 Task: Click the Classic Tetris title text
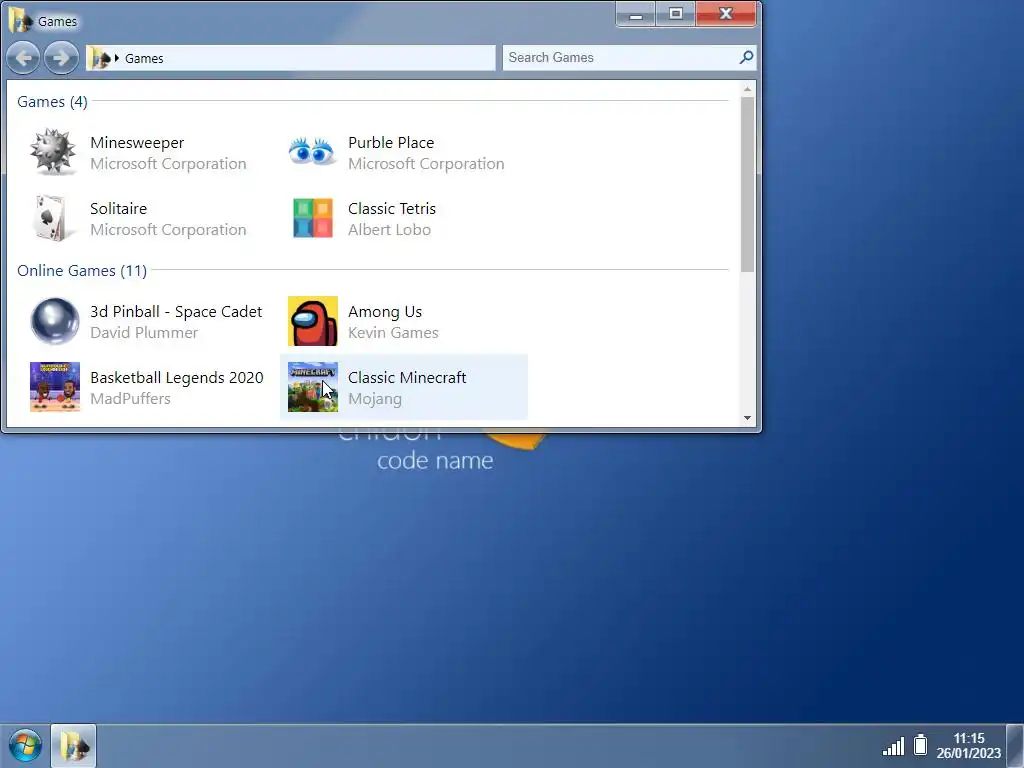coord(392,208)
